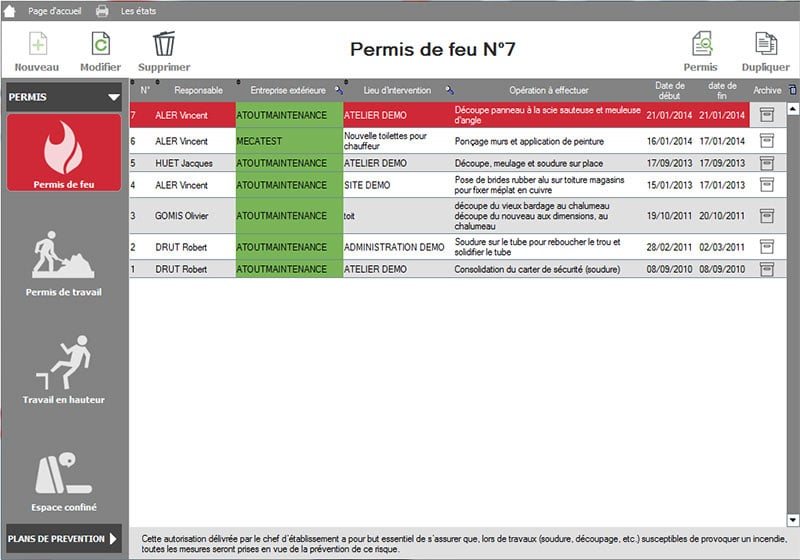The height and width of the screenshot is (560, 800).
Task: Archive permit 6 MECATEST
Action: [x=767, y=141]
